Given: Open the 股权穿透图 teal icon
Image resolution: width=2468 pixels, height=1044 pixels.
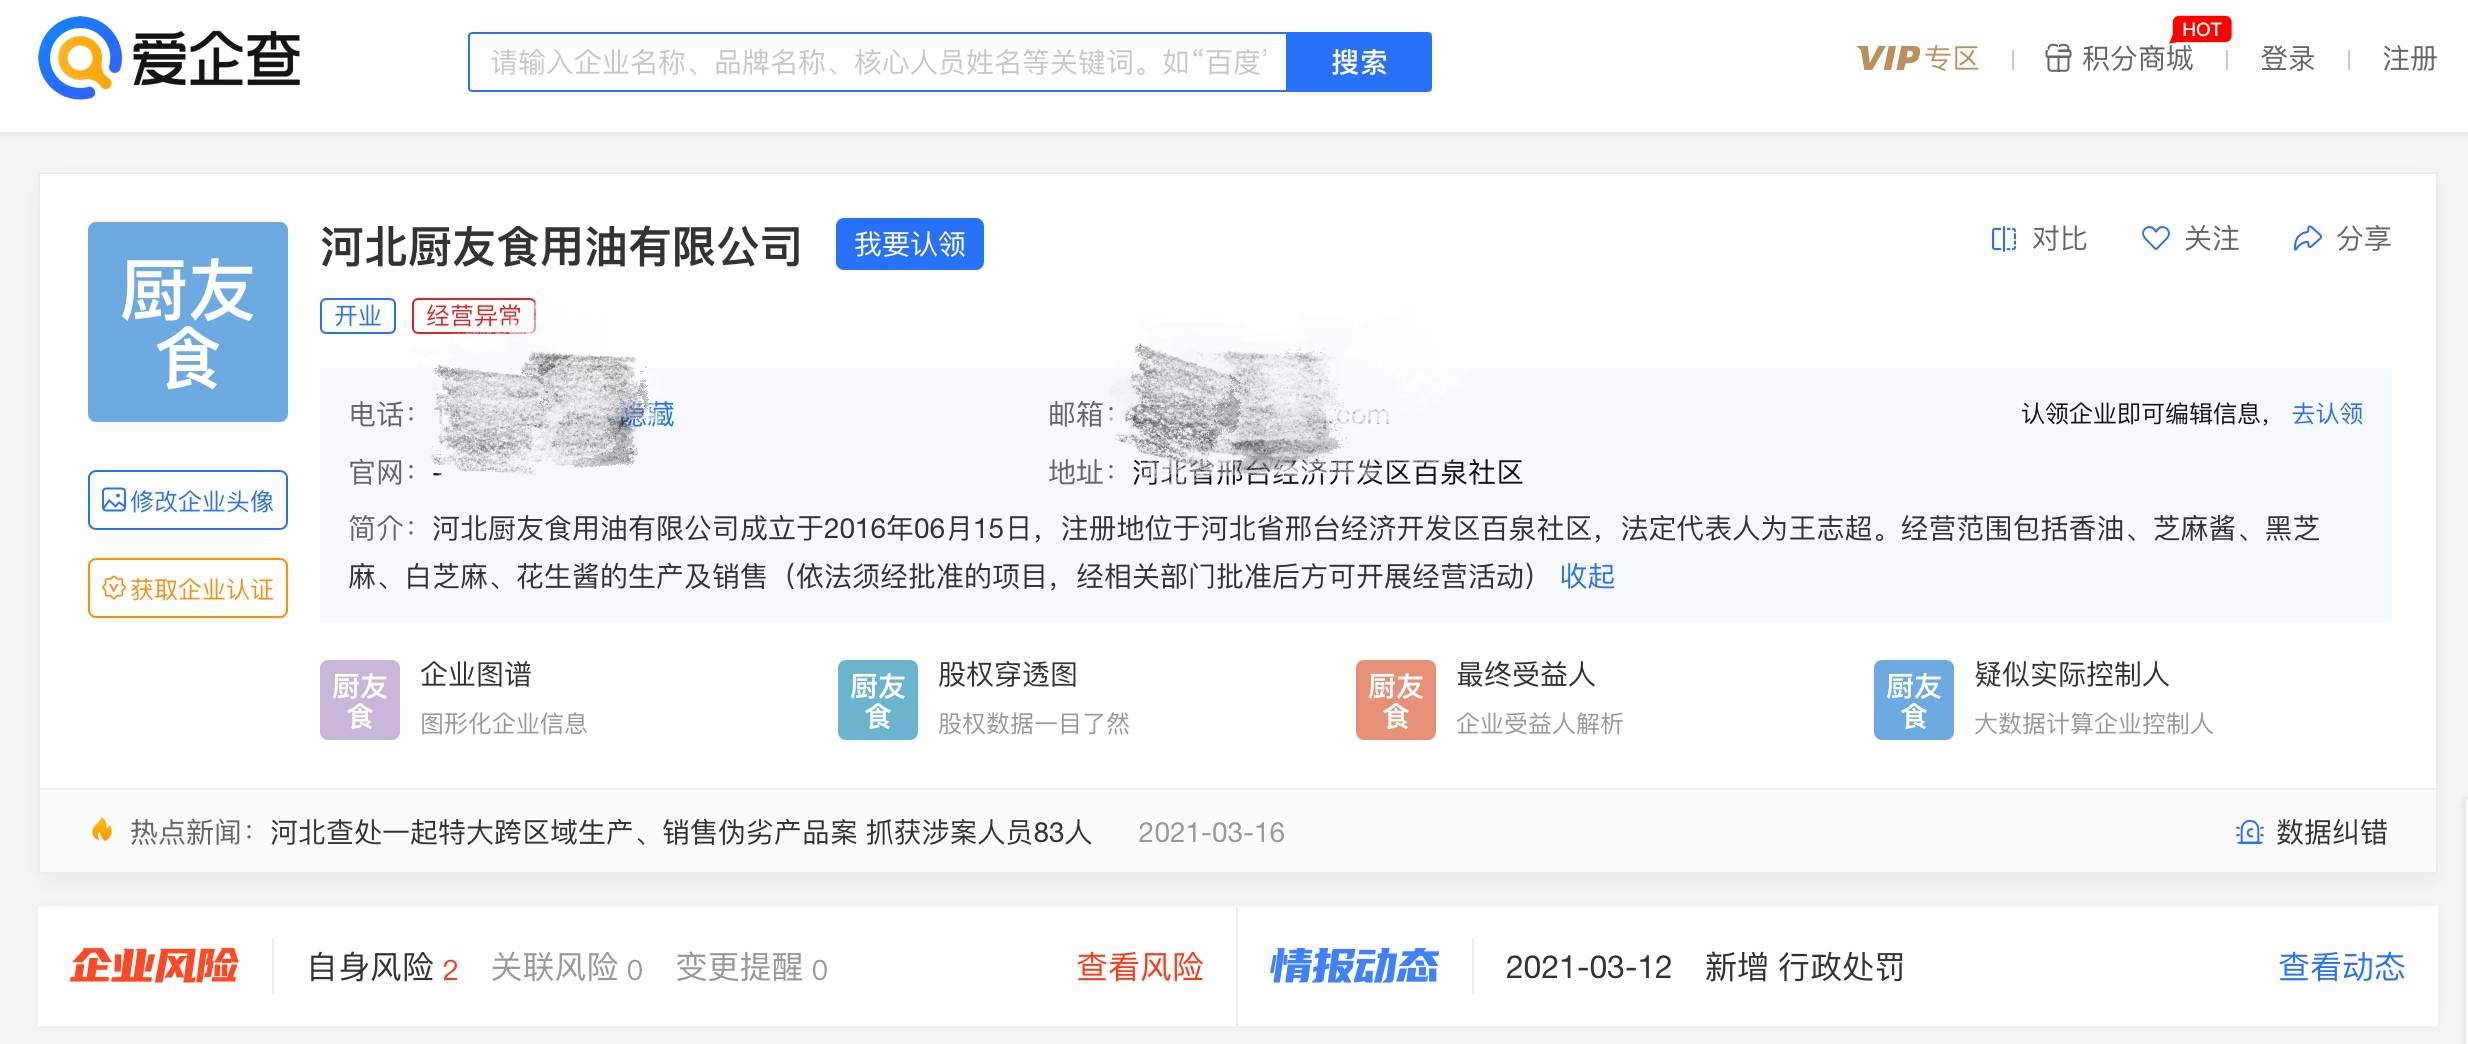Looking at the screenshot, I should point(877,700).
